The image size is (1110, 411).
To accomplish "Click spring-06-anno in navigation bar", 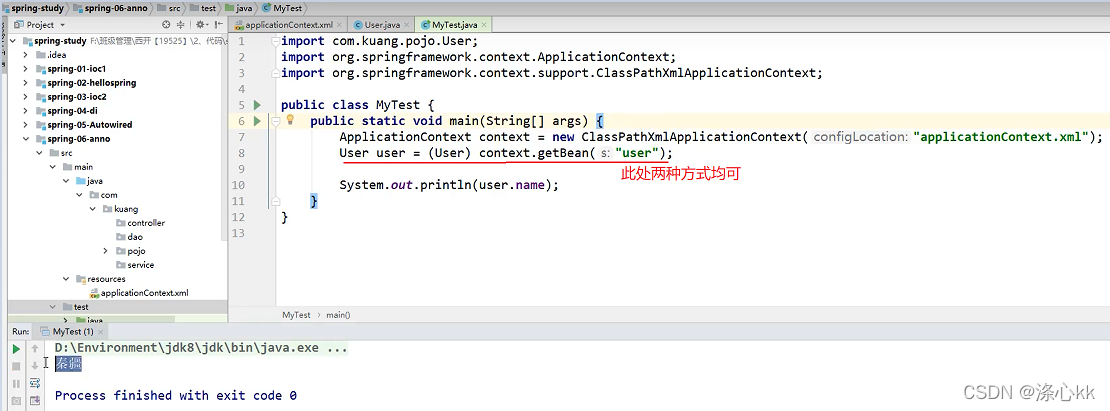I will pos(110,7).
